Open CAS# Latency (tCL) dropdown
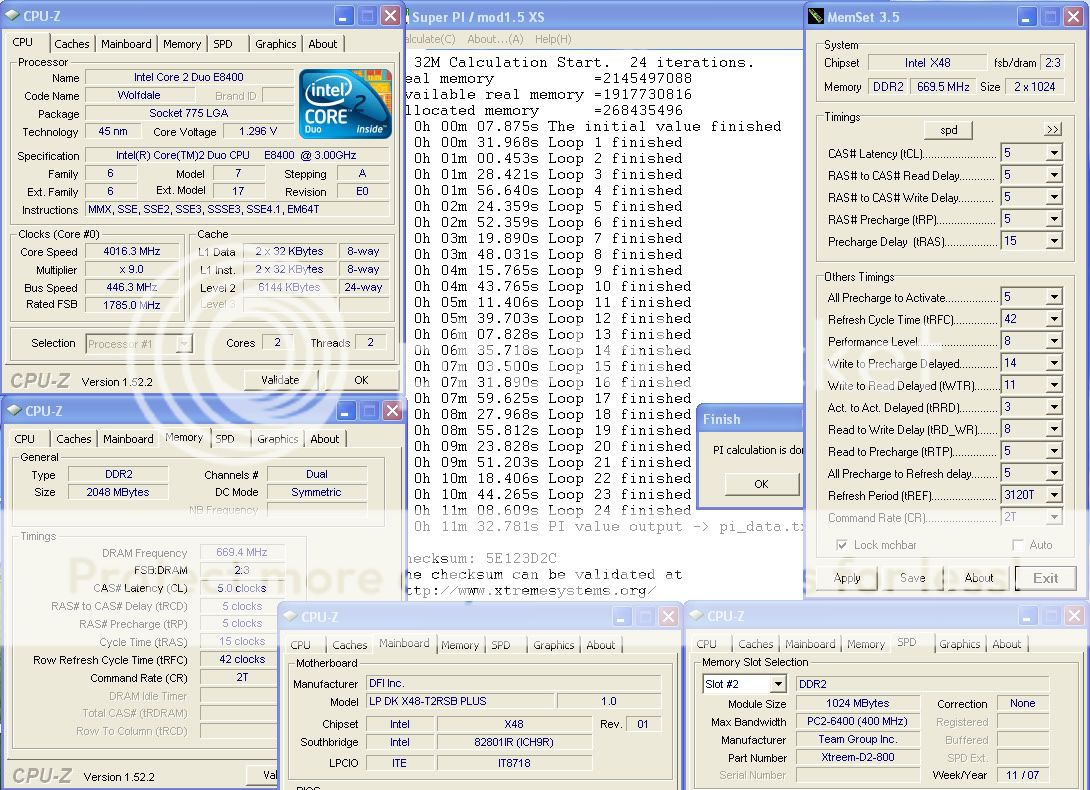The height and width of the screenshot is (790, 1090). pos(1054,153)
